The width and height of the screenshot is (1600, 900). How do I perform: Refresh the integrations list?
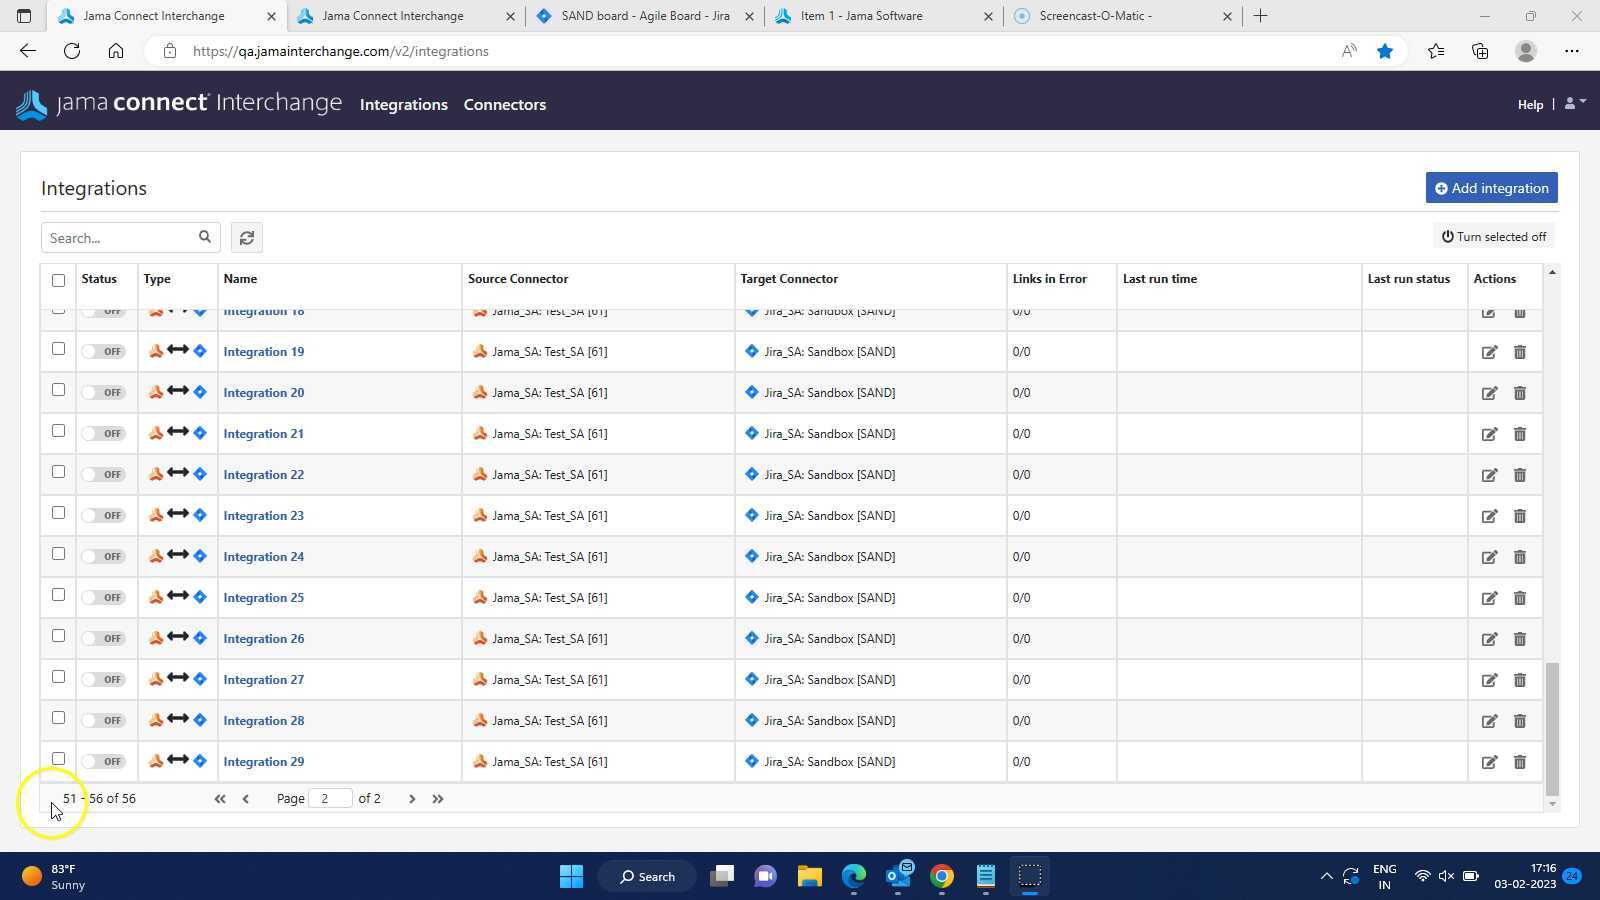point(246,237)
